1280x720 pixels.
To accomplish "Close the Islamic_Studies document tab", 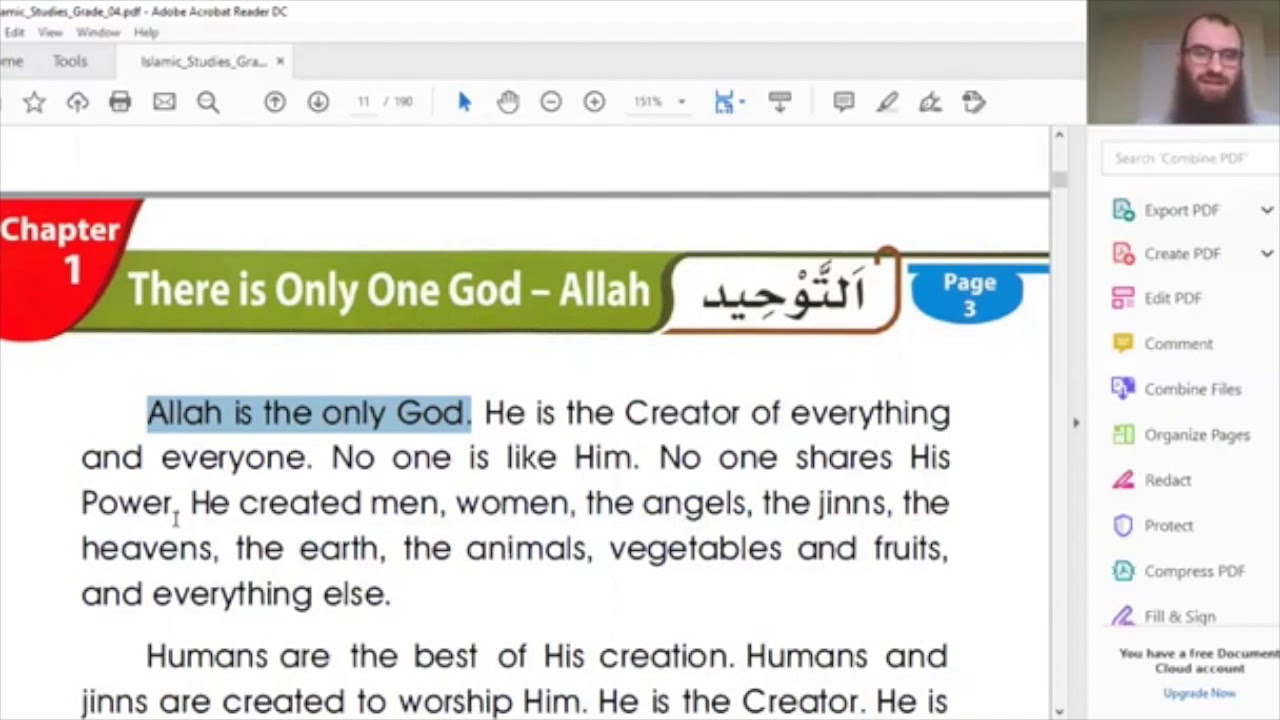I will click(x=280, y=62).
